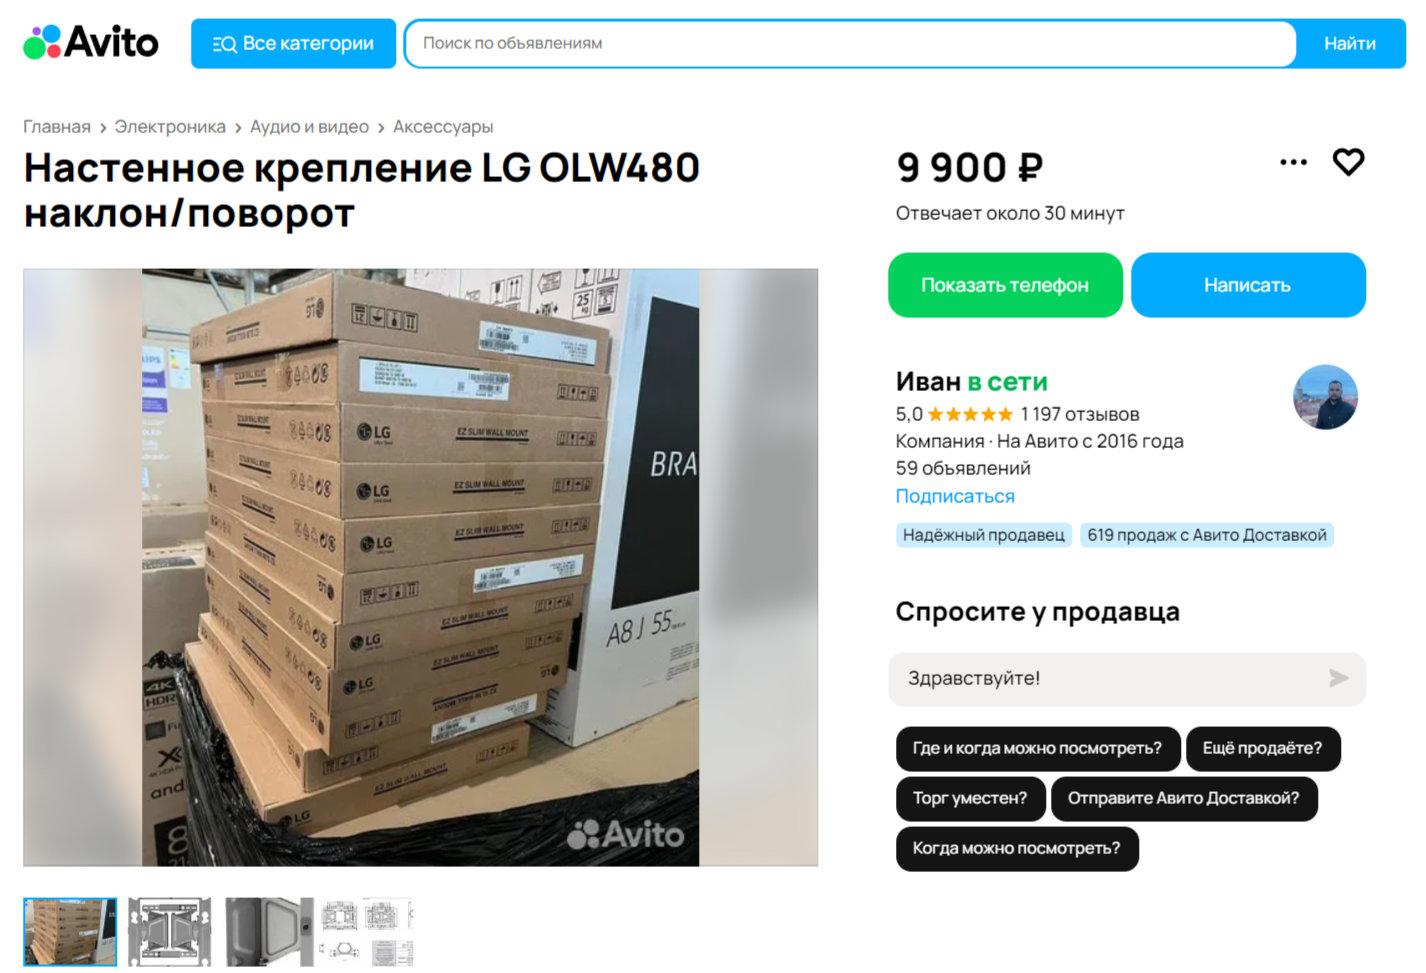Open "Аксессуары" breadcrumb
1426x973 pixels.
point(443,127)
